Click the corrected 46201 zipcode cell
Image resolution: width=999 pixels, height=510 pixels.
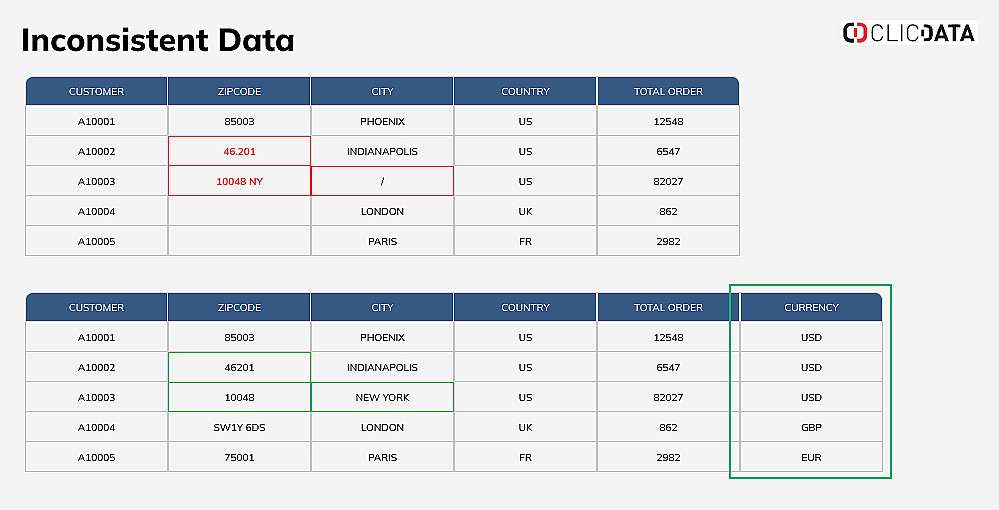coord(239,367)
